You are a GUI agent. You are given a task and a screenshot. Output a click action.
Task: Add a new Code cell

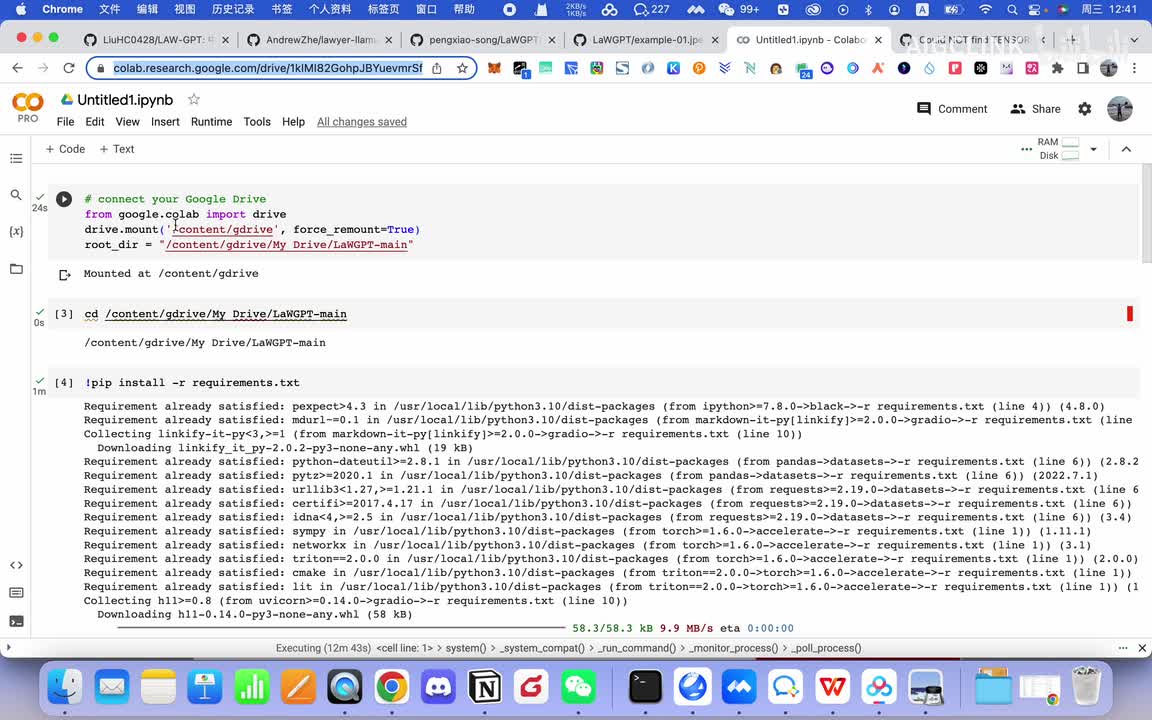pyautogui.click(x=65, y=149)
